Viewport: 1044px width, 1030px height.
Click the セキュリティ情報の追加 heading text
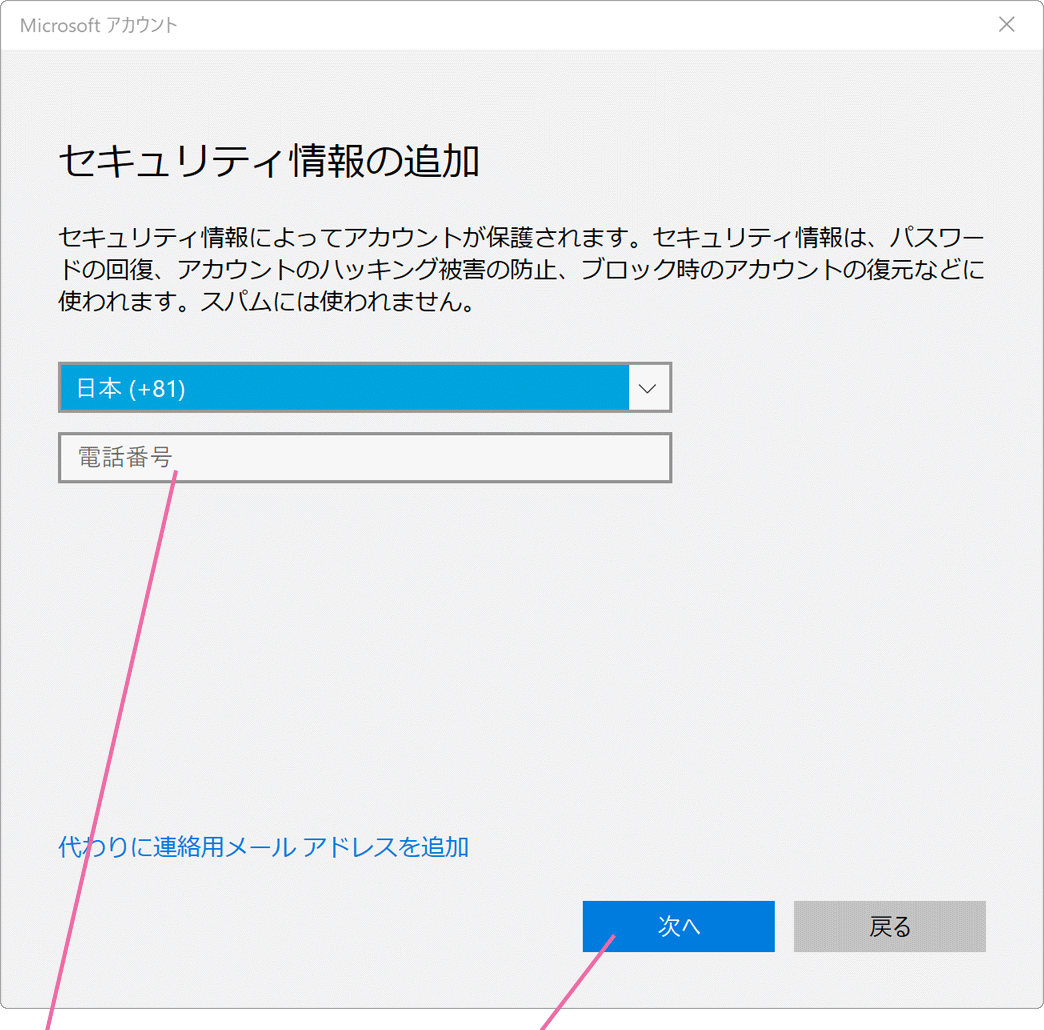pyautogui.click(x=270, y=161)
